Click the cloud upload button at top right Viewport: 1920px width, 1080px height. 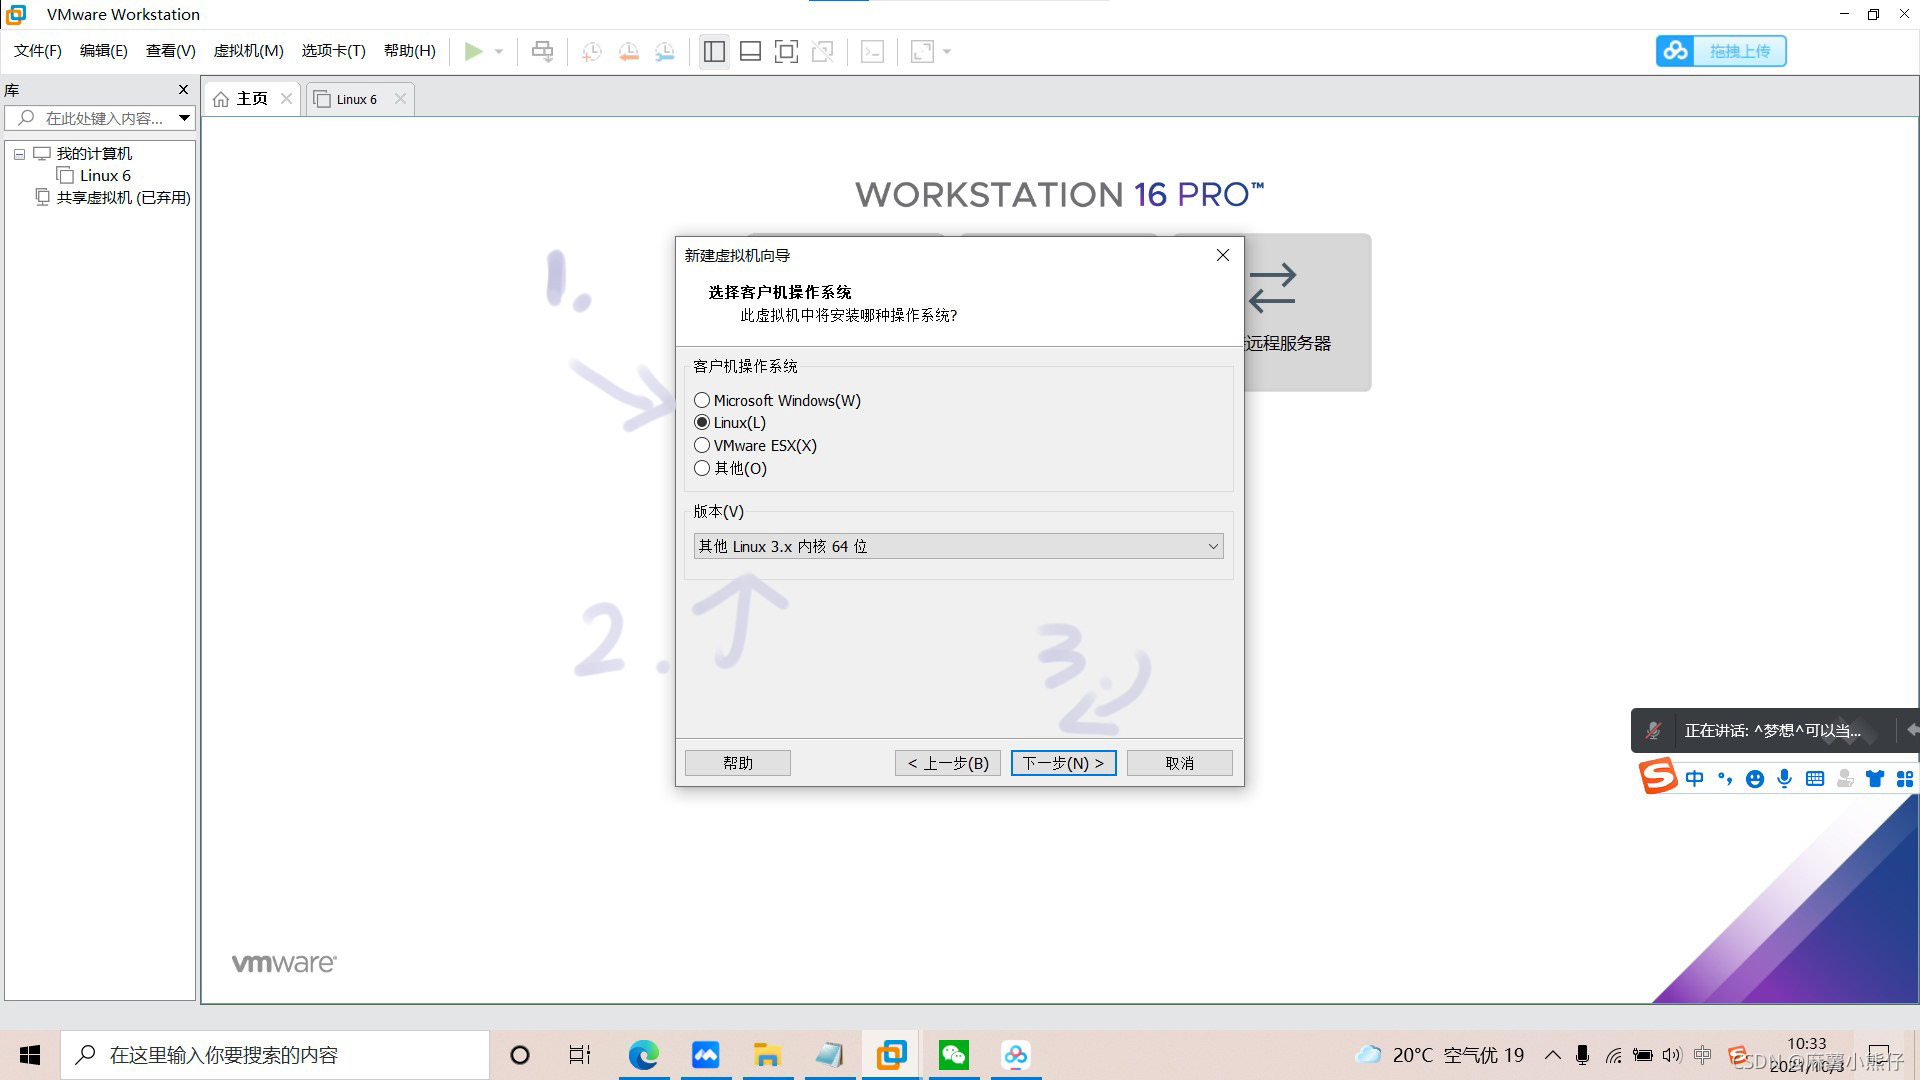click(x=1721, y=51)
